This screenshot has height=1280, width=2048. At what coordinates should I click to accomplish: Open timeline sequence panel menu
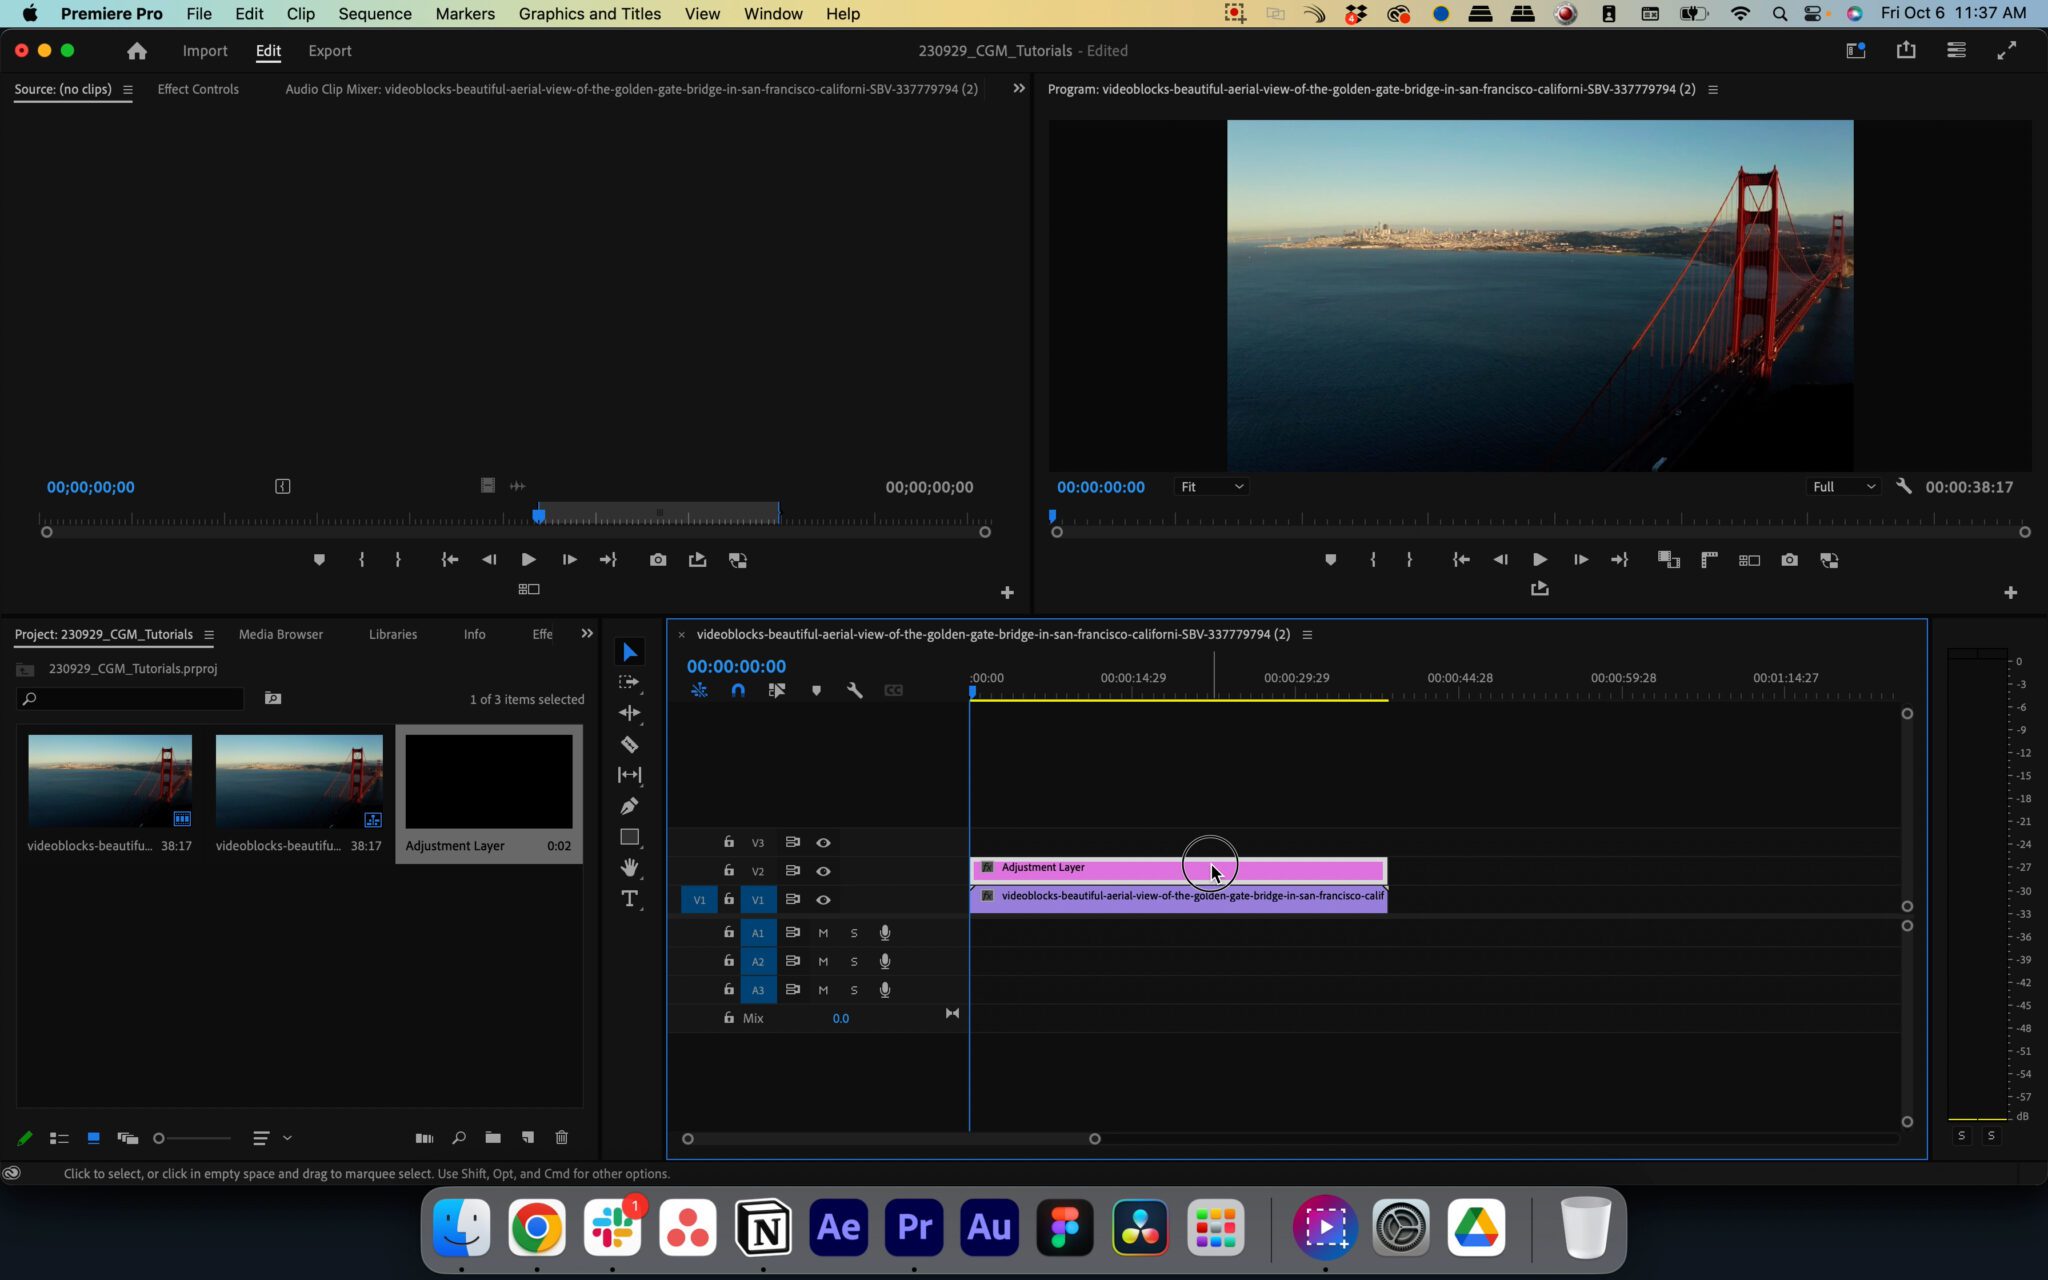tap(1307, 635)
